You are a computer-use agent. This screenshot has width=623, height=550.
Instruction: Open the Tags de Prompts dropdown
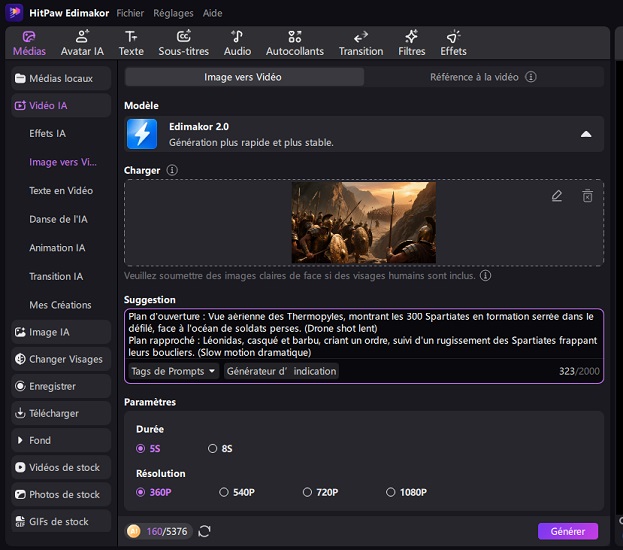[173, 371]
